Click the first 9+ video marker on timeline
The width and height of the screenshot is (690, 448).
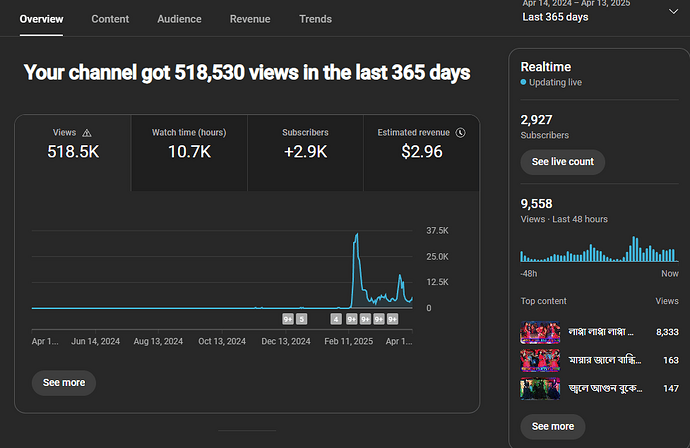288,319
